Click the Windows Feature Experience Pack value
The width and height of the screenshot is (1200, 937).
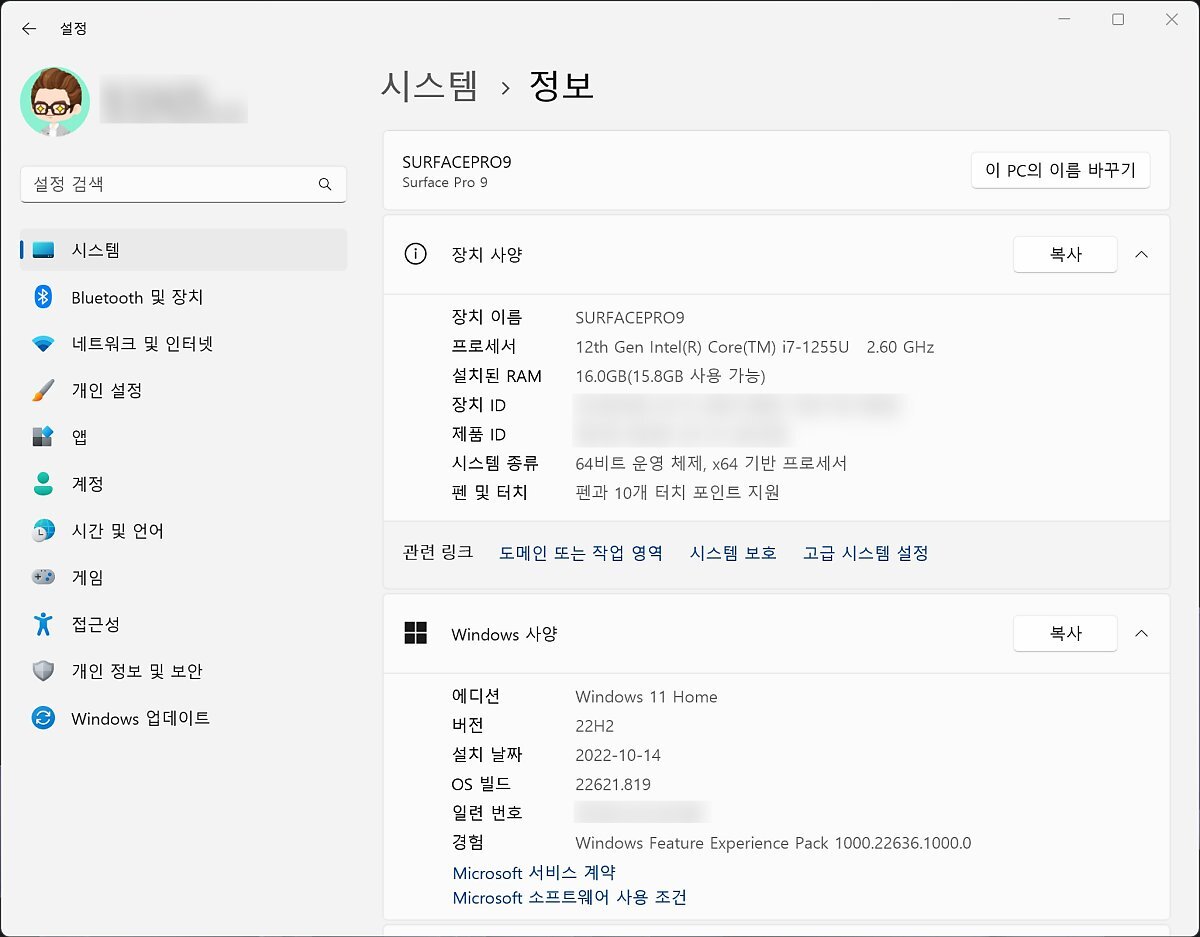pyautogui.click(x=773, y=843)
